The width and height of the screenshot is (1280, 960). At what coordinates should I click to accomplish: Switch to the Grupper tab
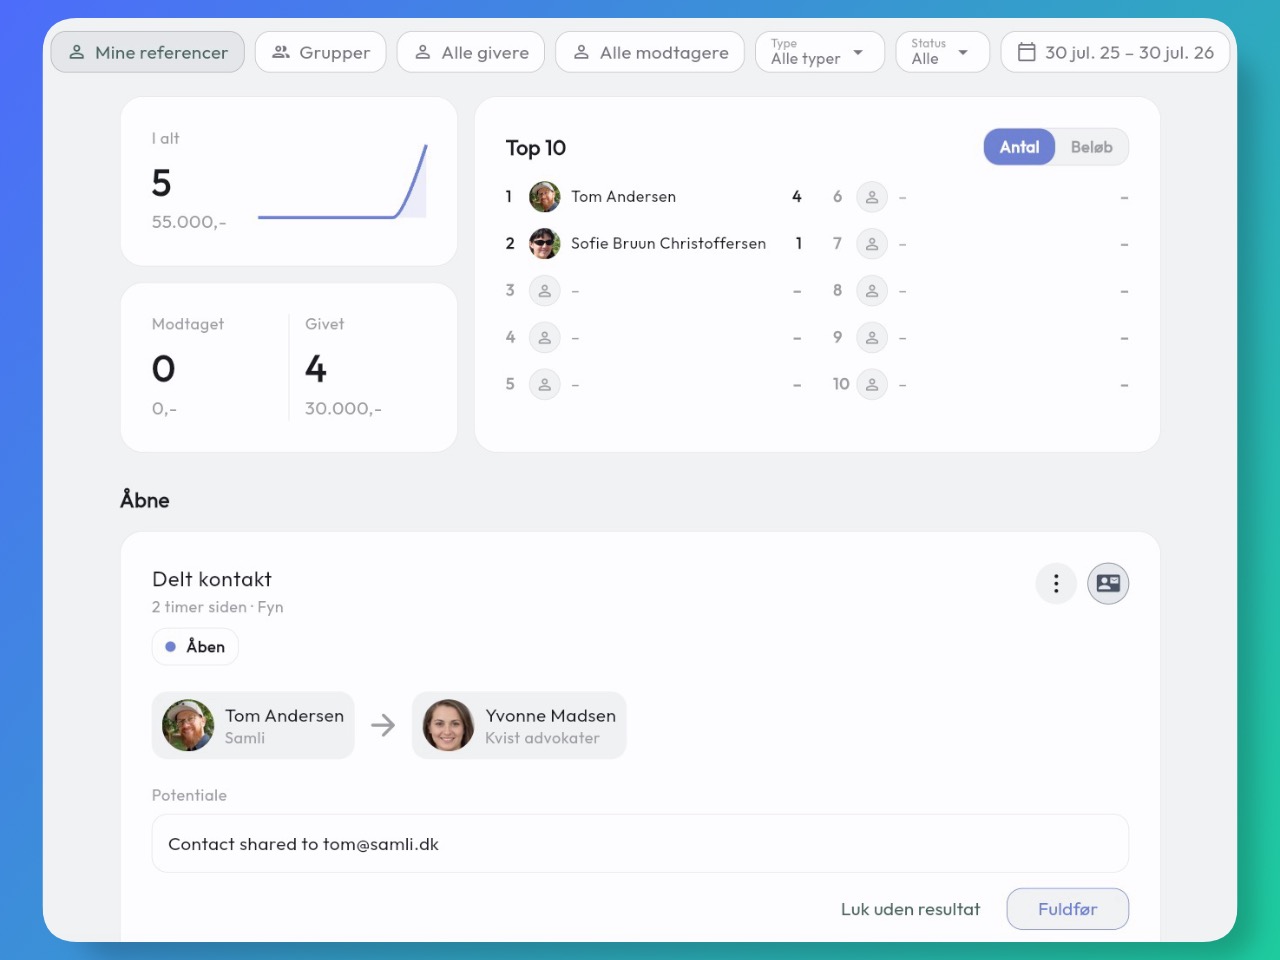tap(321, 52)
